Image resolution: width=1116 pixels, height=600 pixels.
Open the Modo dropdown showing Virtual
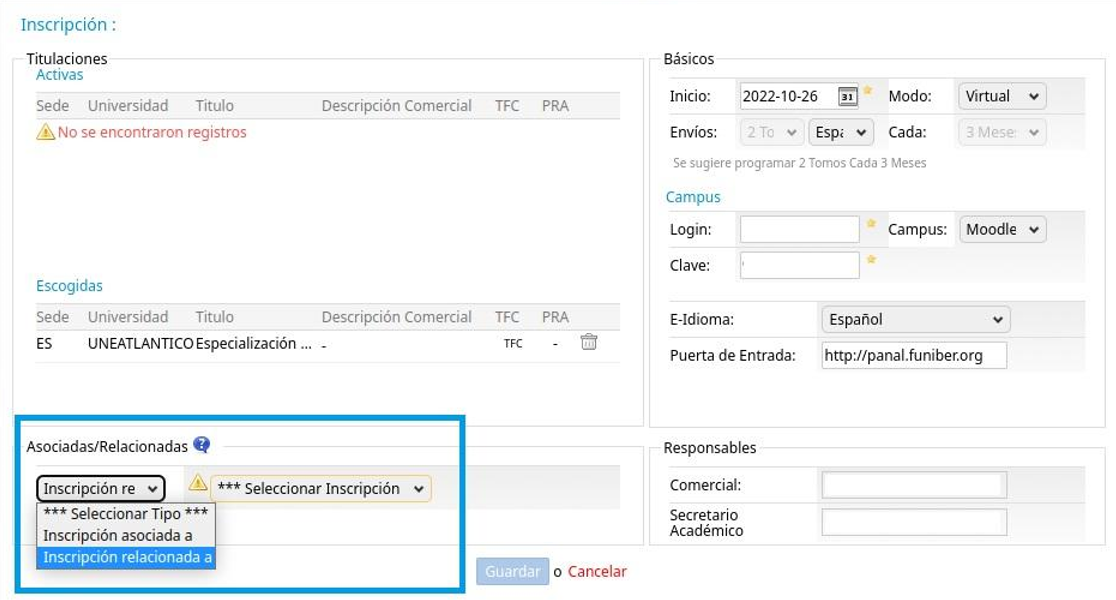tap(1002, 96)
